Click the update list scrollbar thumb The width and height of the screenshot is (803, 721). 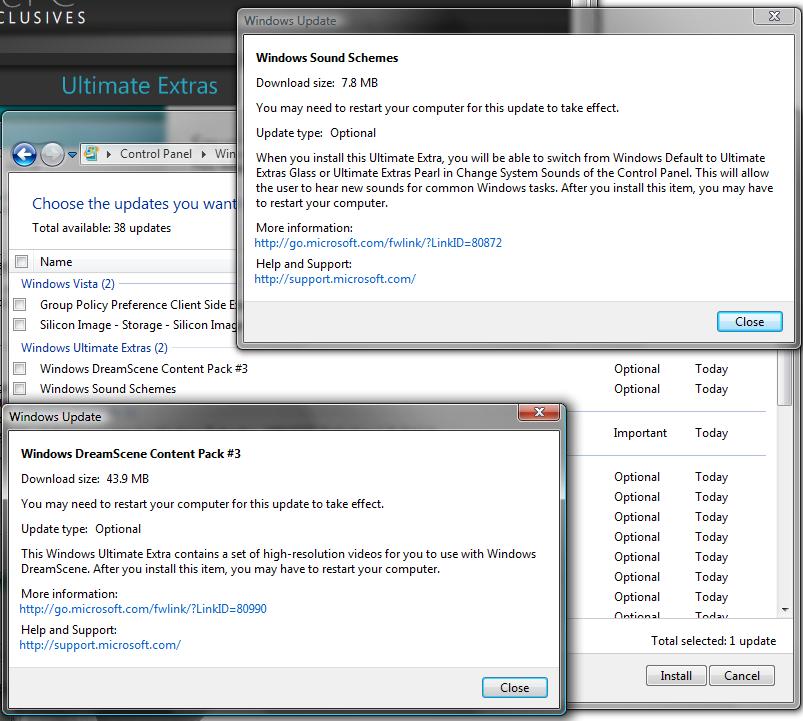click(784, 379)
